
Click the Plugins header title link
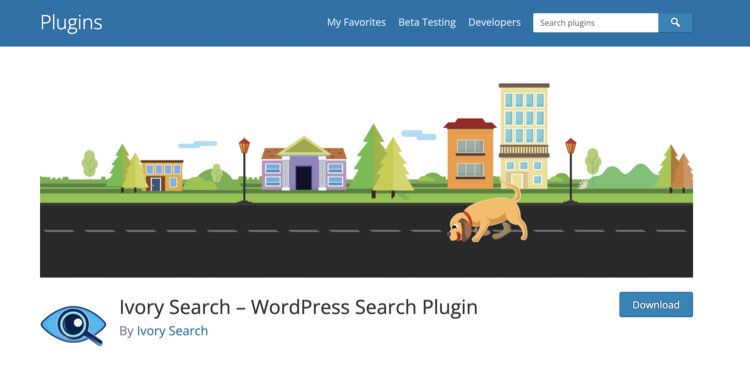(x=71, y=22)
